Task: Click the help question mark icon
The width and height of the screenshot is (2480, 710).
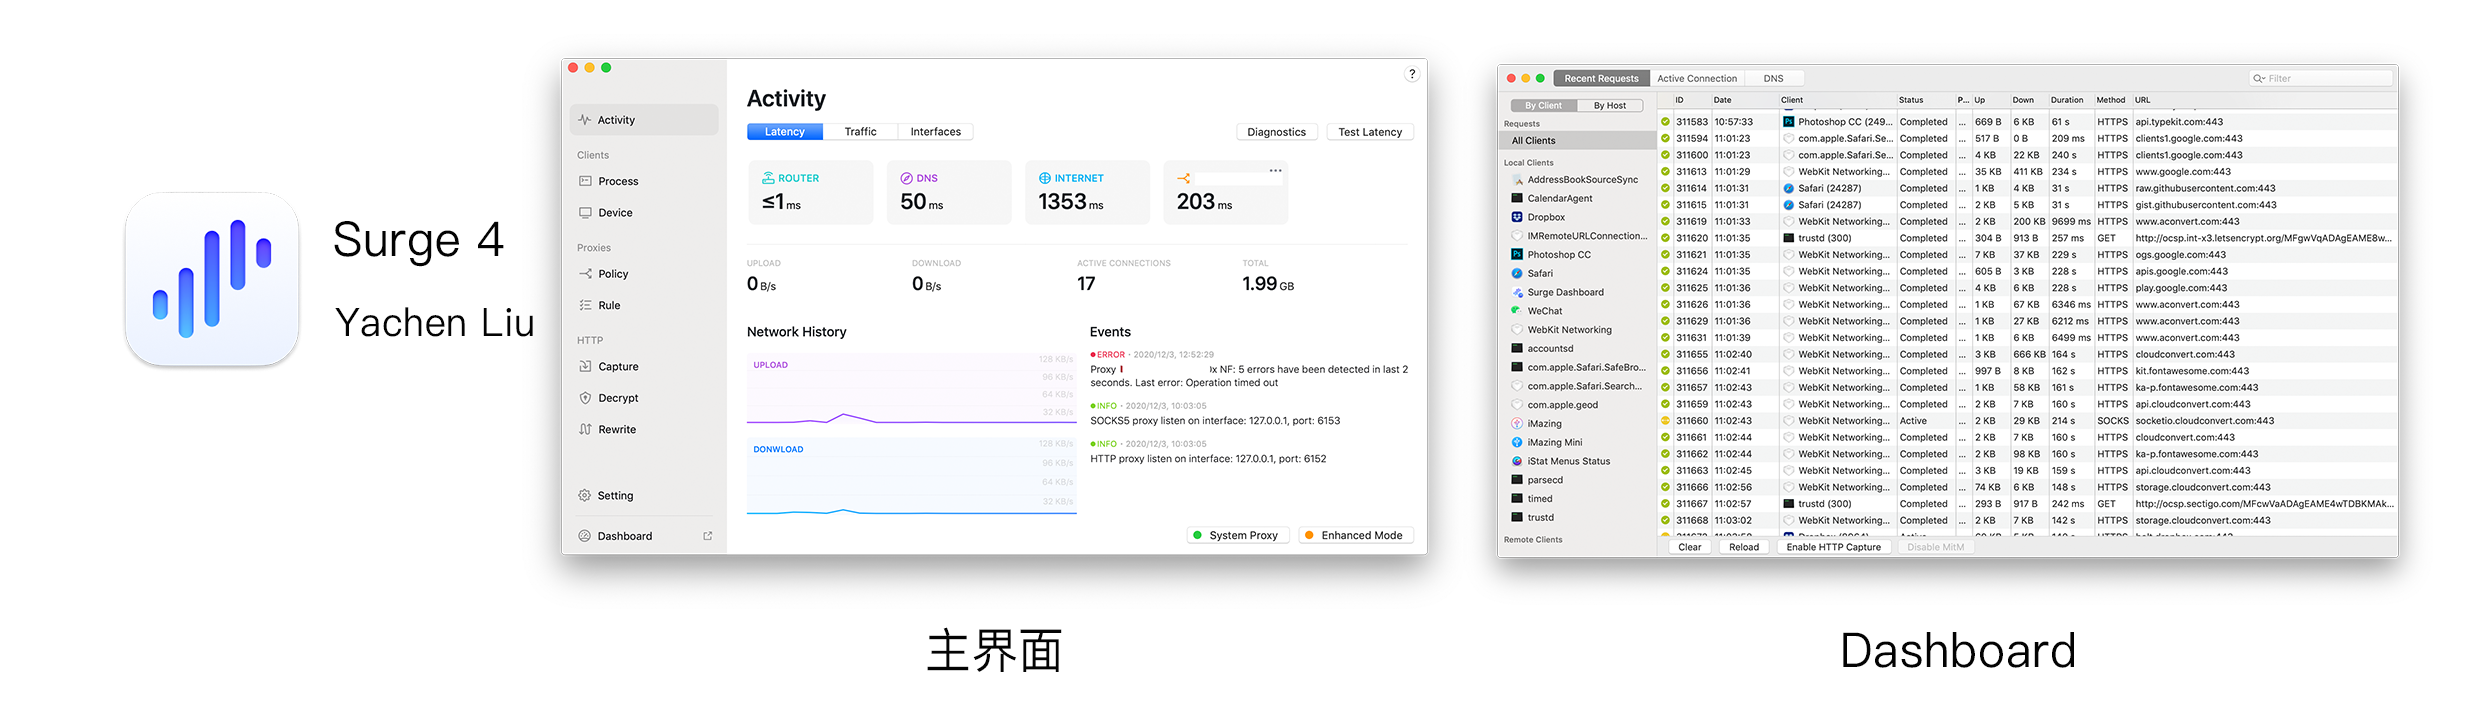Action: tap(1411, 74)
